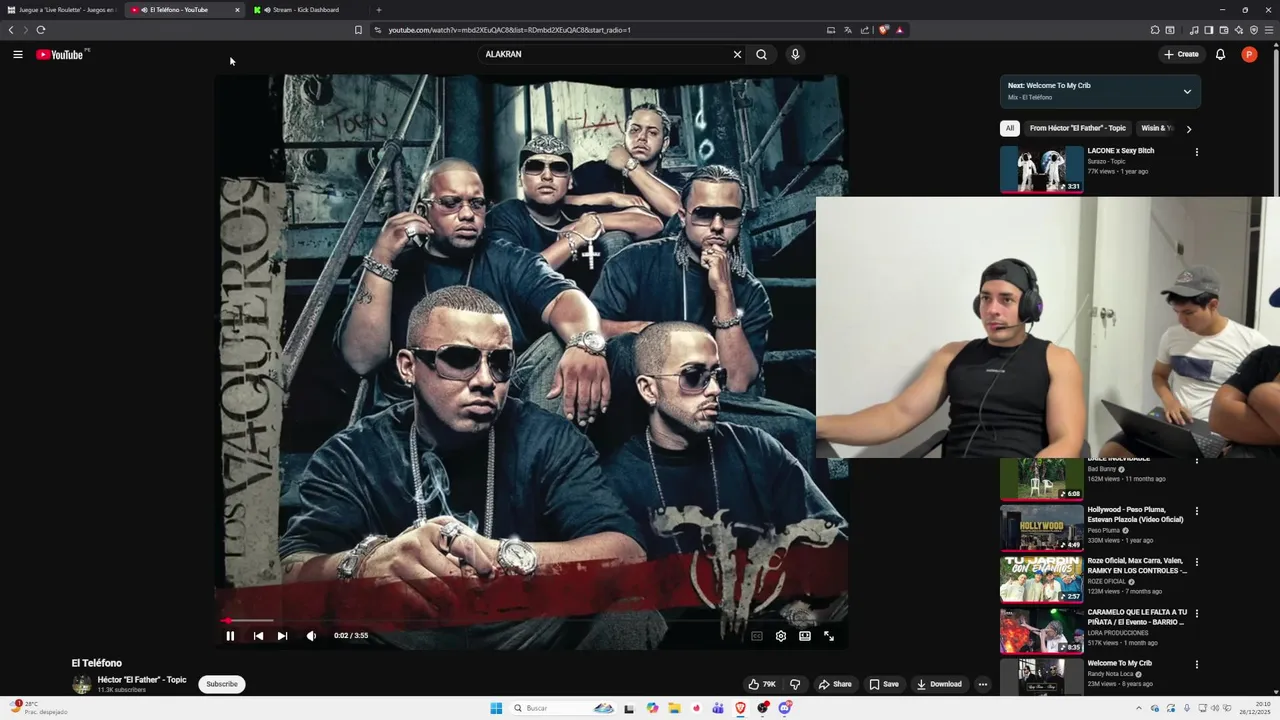Download the video
Screen dimensions: 1280x720
939,684
